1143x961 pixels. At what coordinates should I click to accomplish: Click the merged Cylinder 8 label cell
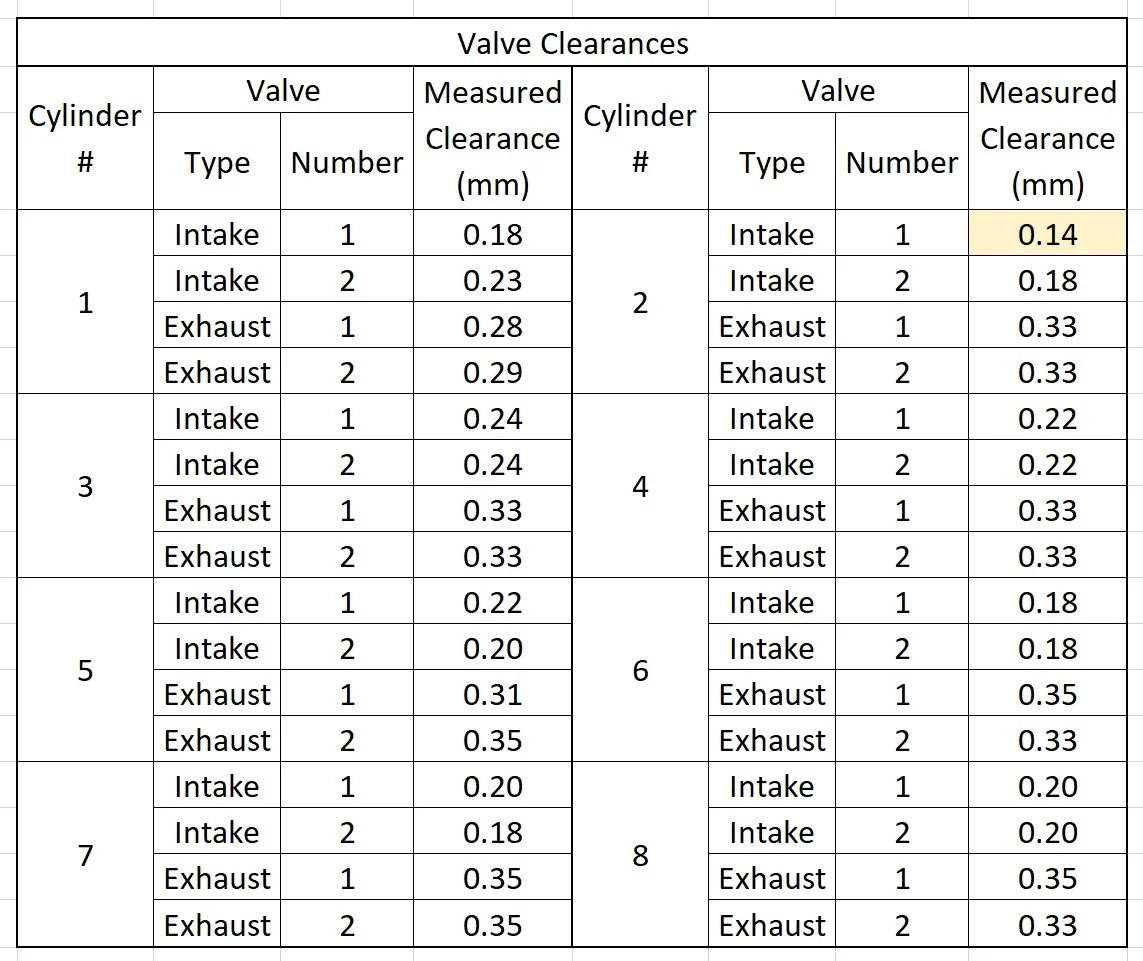[640, 855]
